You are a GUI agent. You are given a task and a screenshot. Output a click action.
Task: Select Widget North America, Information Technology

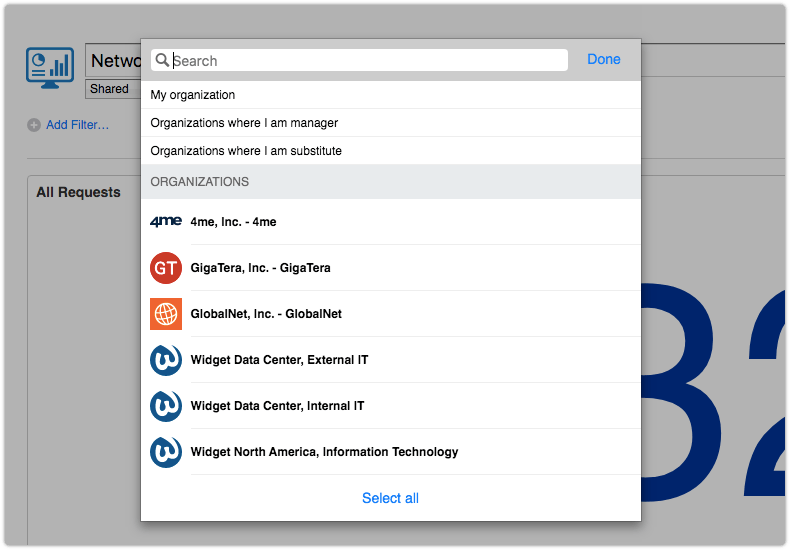(x=390, y=452)
